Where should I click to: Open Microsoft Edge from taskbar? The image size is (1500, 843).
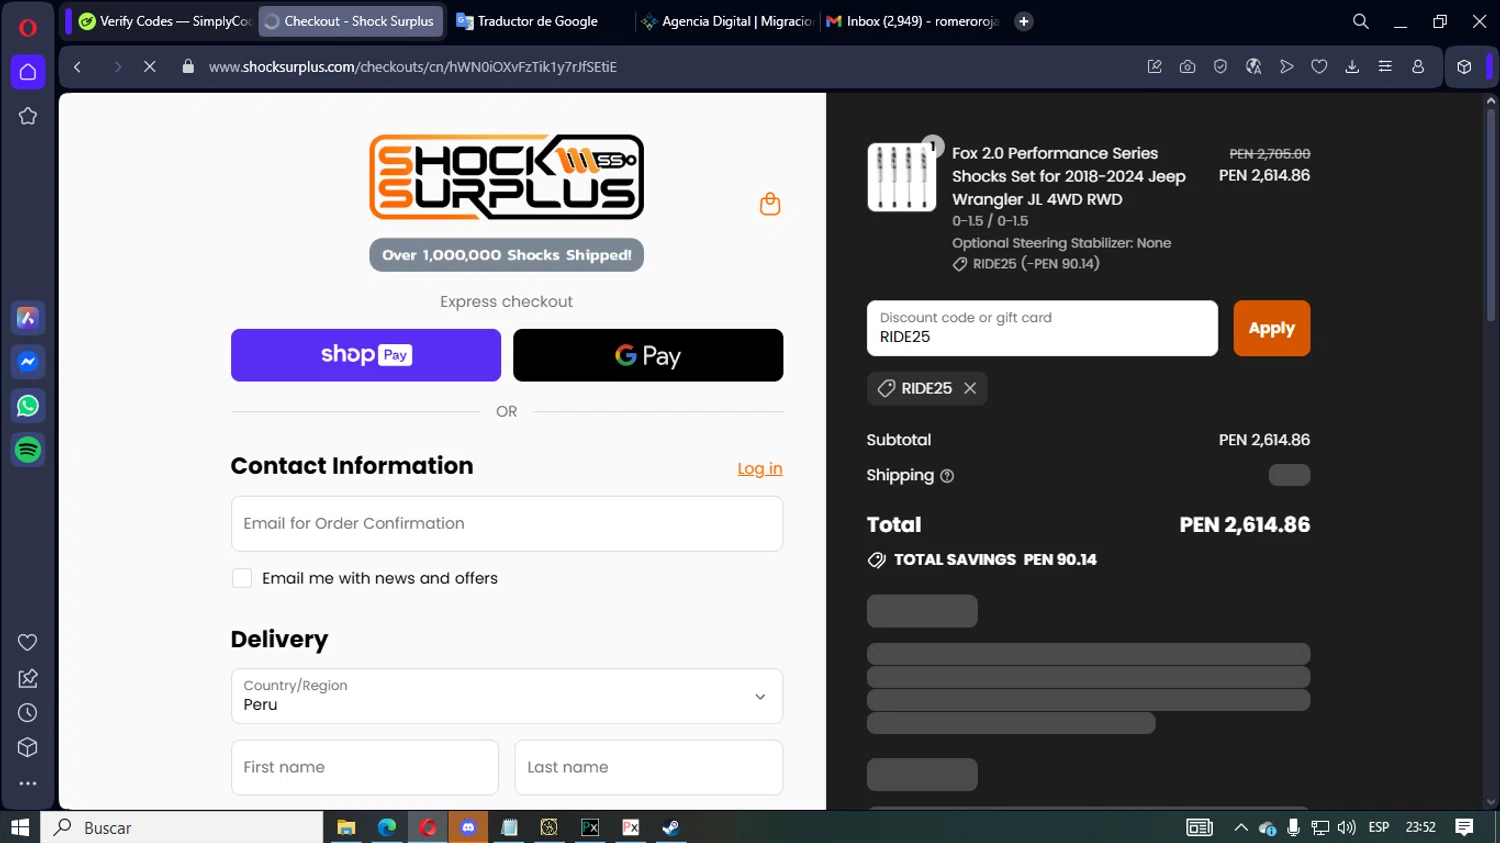click(x=387, y=827)
